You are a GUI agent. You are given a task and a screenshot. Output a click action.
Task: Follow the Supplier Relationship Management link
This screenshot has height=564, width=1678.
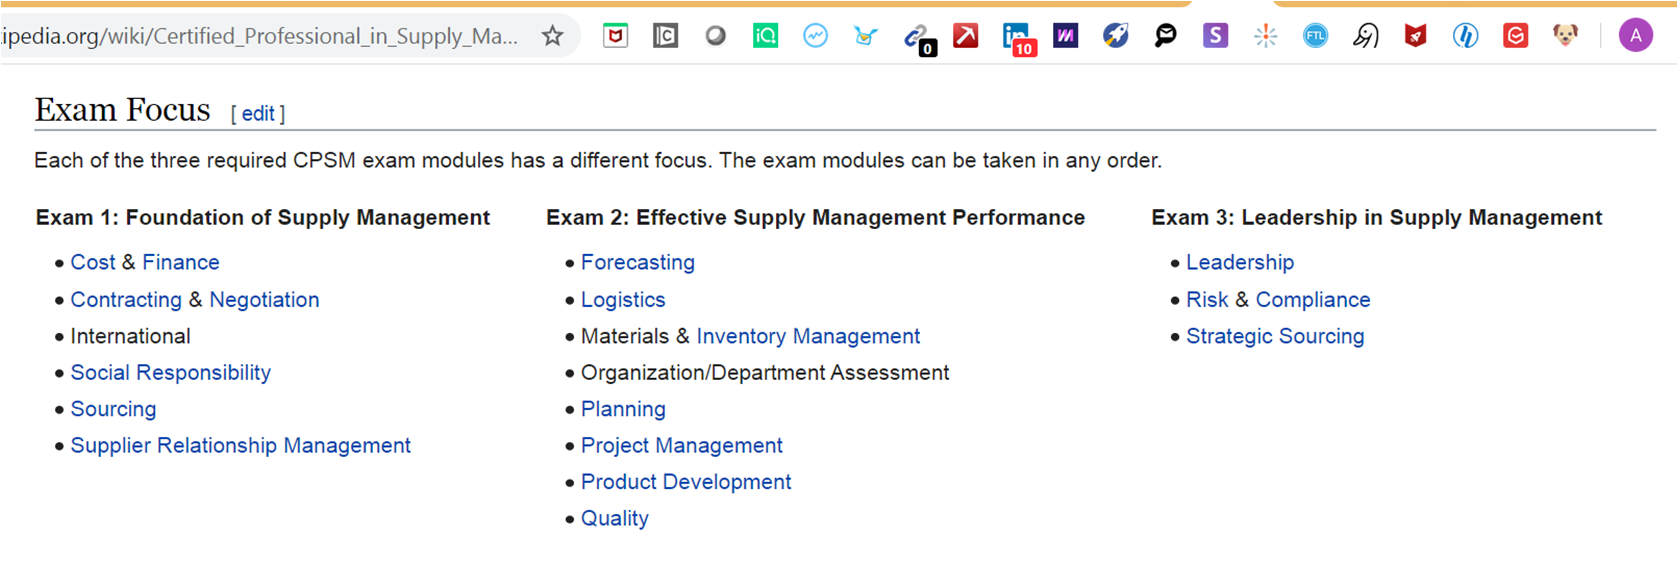tap(240, 446)
